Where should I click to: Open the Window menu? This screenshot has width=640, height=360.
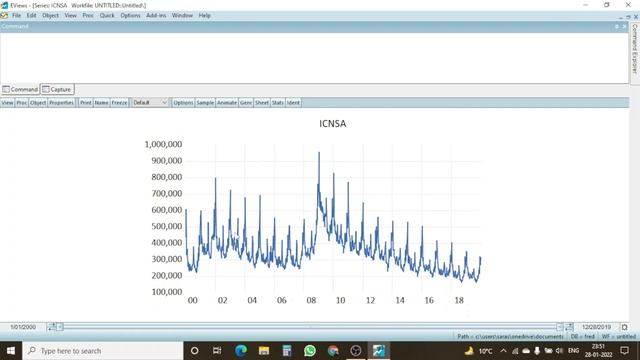[x=182, y=16]
